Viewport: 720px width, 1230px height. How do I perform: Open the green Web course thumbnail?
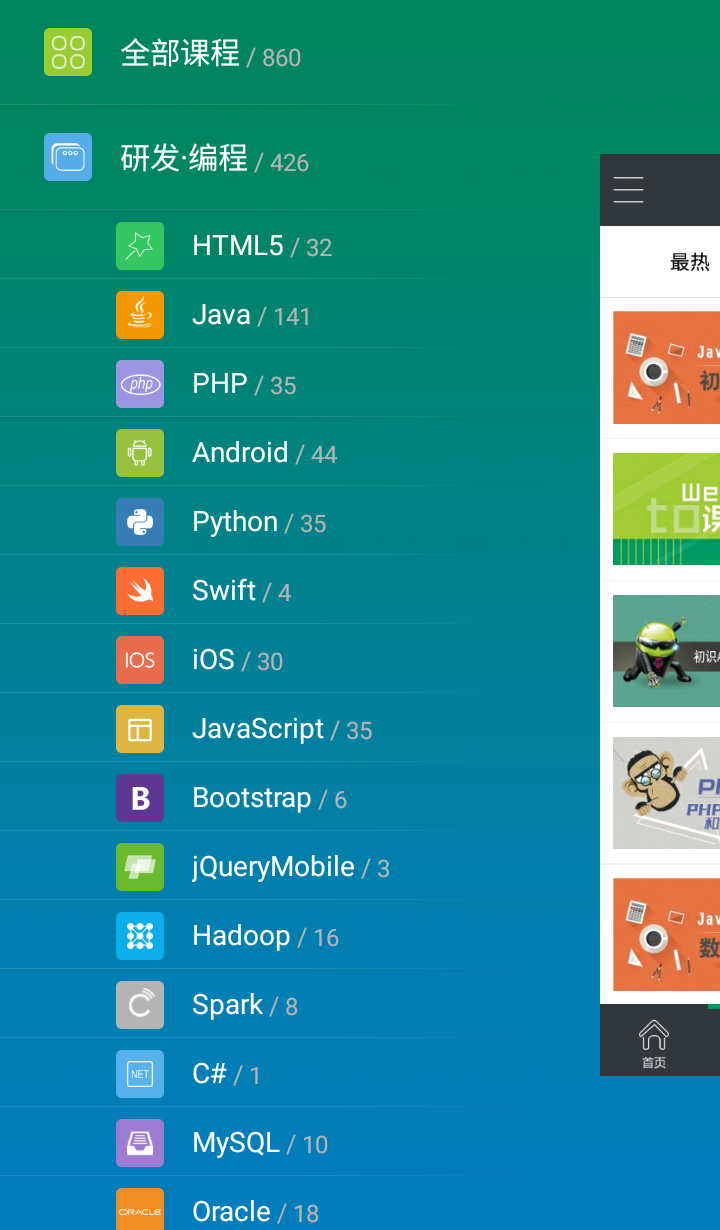coord(666,509)
